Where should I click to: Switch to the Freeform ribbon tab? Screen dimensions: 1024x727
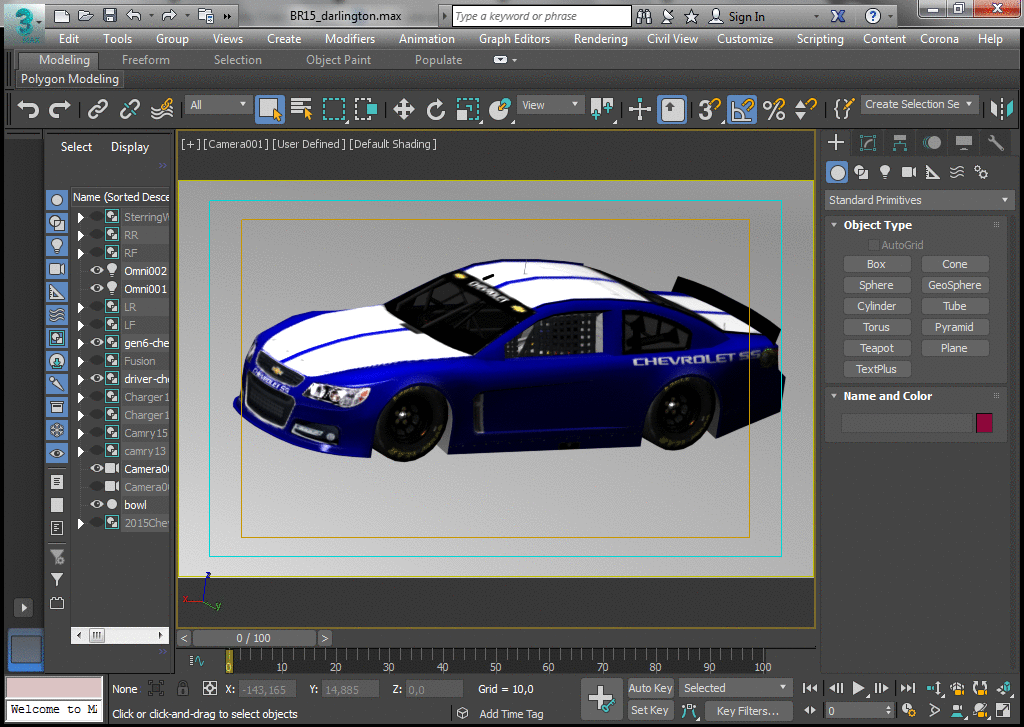tap(146, 60)
